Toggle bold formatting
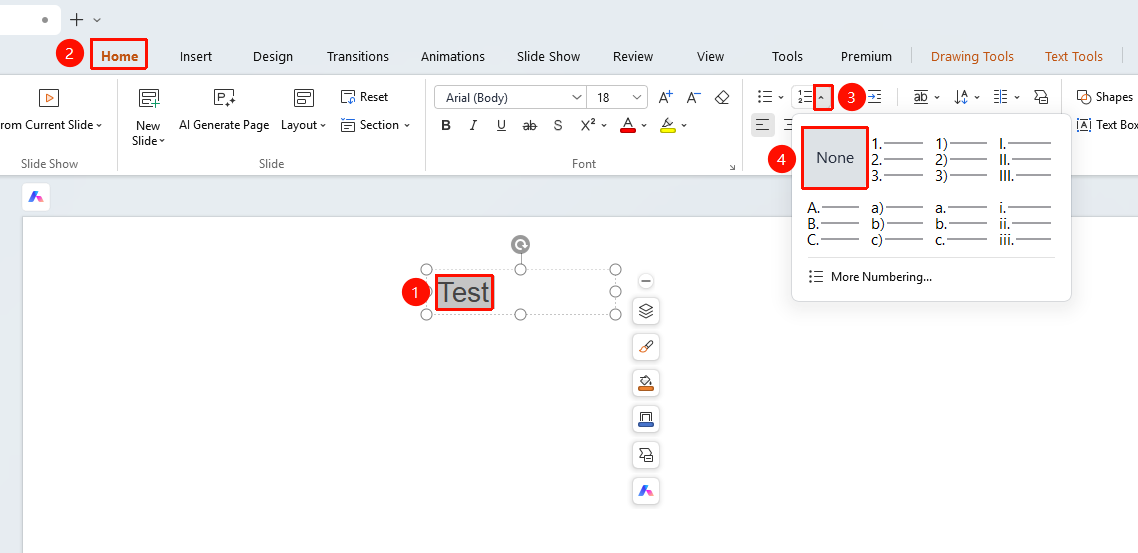The height and width of the screenshot is (553, 1138). coord(446,126)
